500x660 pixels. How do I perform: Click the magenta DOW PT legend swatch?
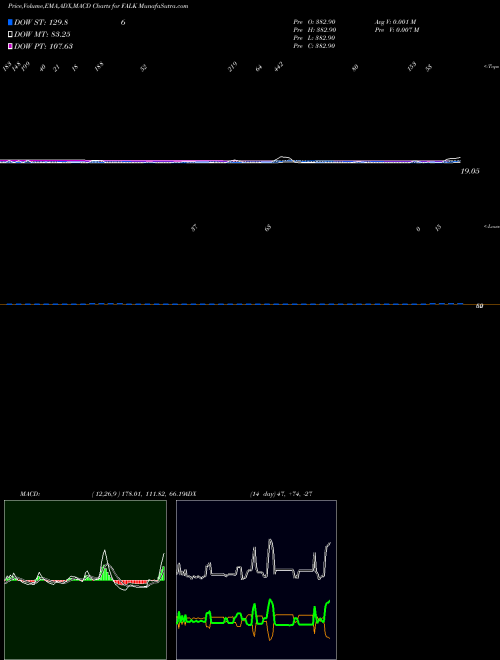(10, 46)
